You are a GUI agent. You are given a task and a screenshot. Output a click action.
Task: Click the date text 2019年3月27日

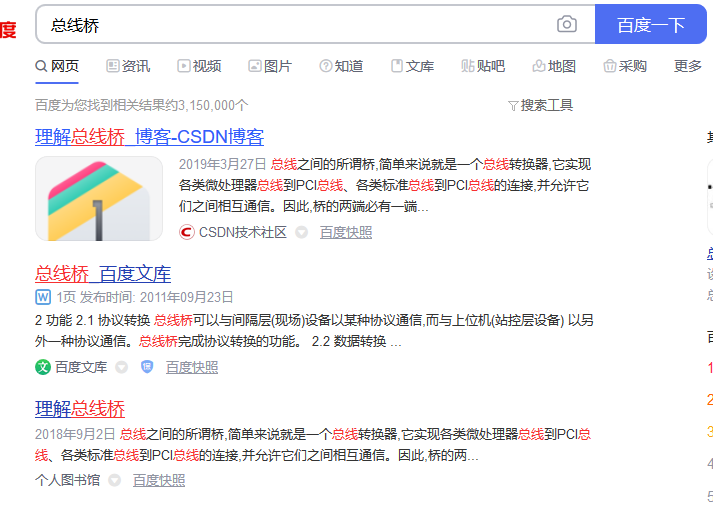222,164
